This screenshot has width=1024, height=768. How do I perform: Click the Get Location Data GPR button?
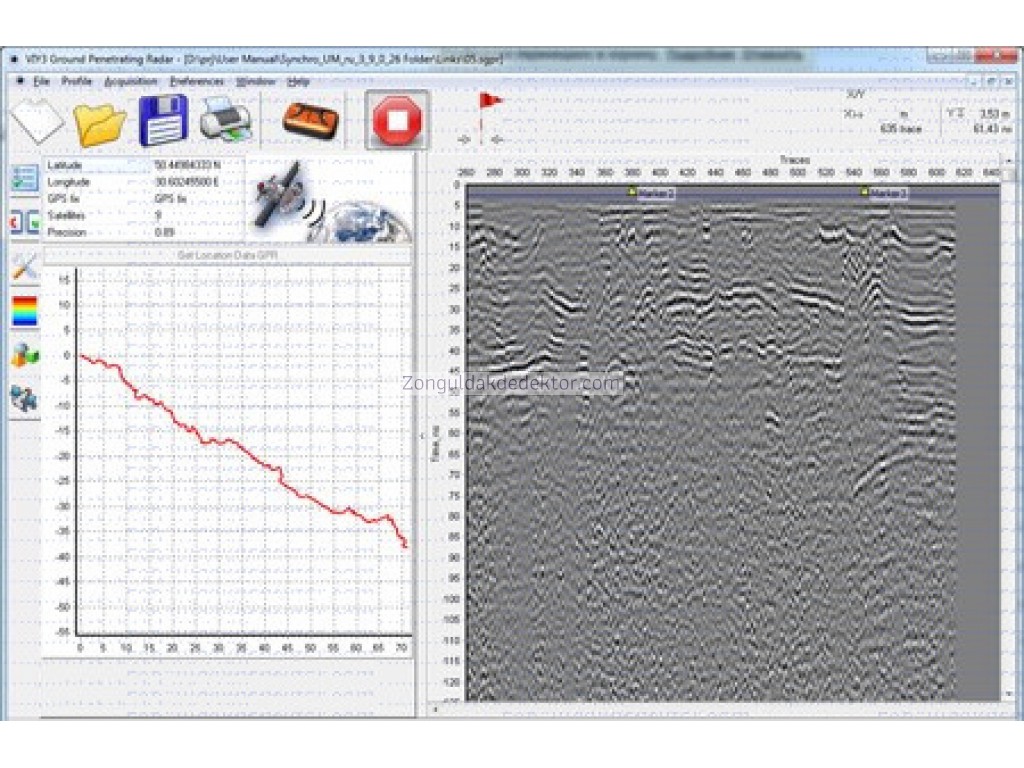[x=227, y=255]
